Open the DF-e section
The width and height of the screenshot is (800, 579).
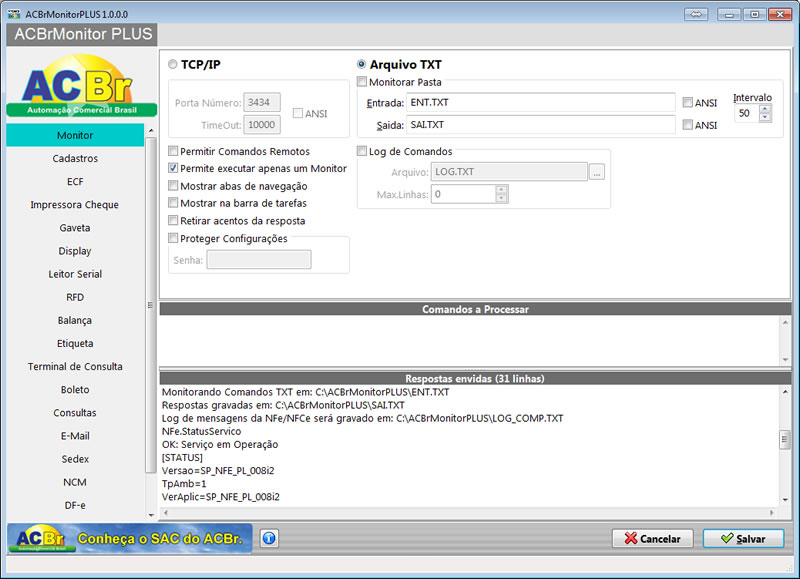pos(75,505)
